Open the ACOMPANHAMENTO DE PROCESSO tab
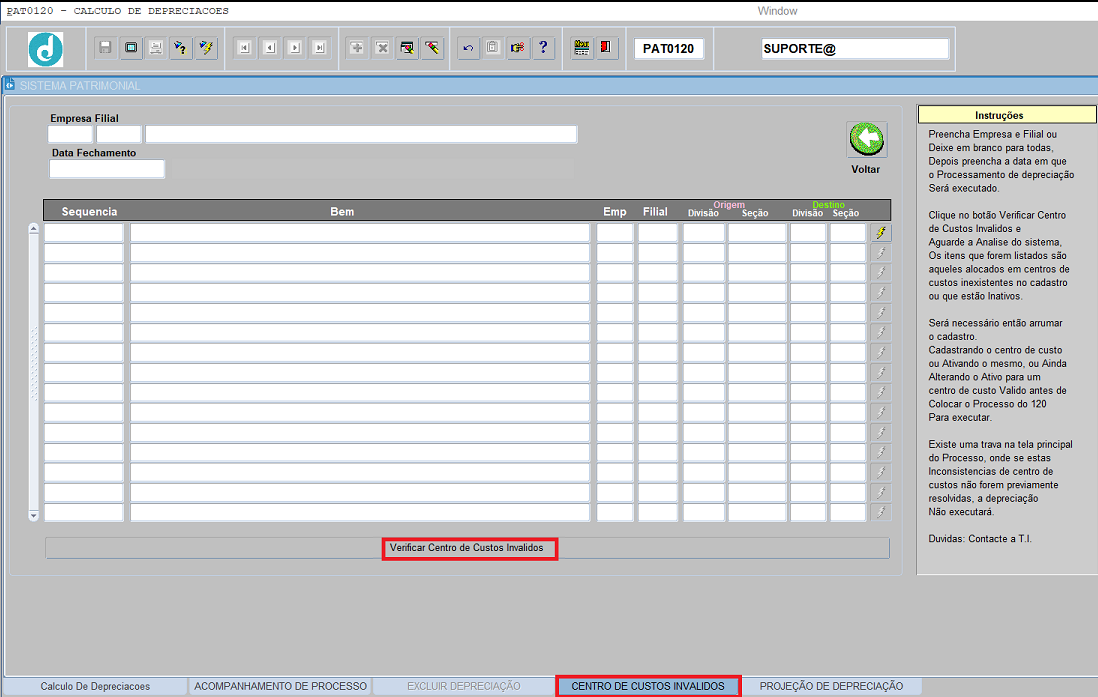 click(x=280, y=686)
